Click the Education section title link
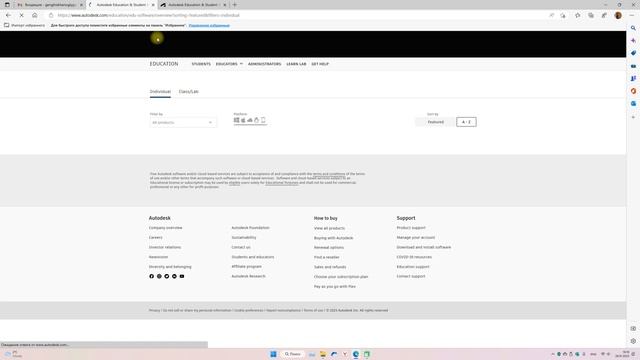 pyautogui.click(x=164, y=64)
